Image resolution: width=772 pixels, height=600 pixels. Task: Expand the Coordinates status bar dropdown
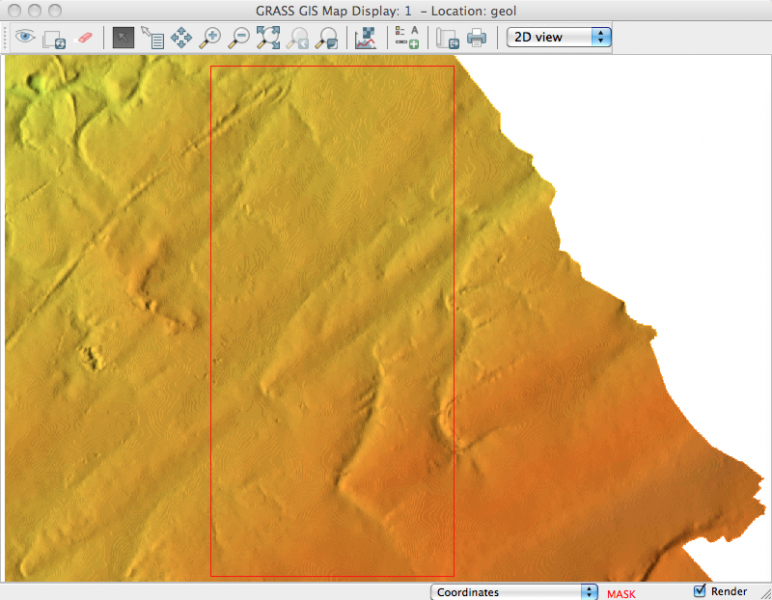coord(514,592)
